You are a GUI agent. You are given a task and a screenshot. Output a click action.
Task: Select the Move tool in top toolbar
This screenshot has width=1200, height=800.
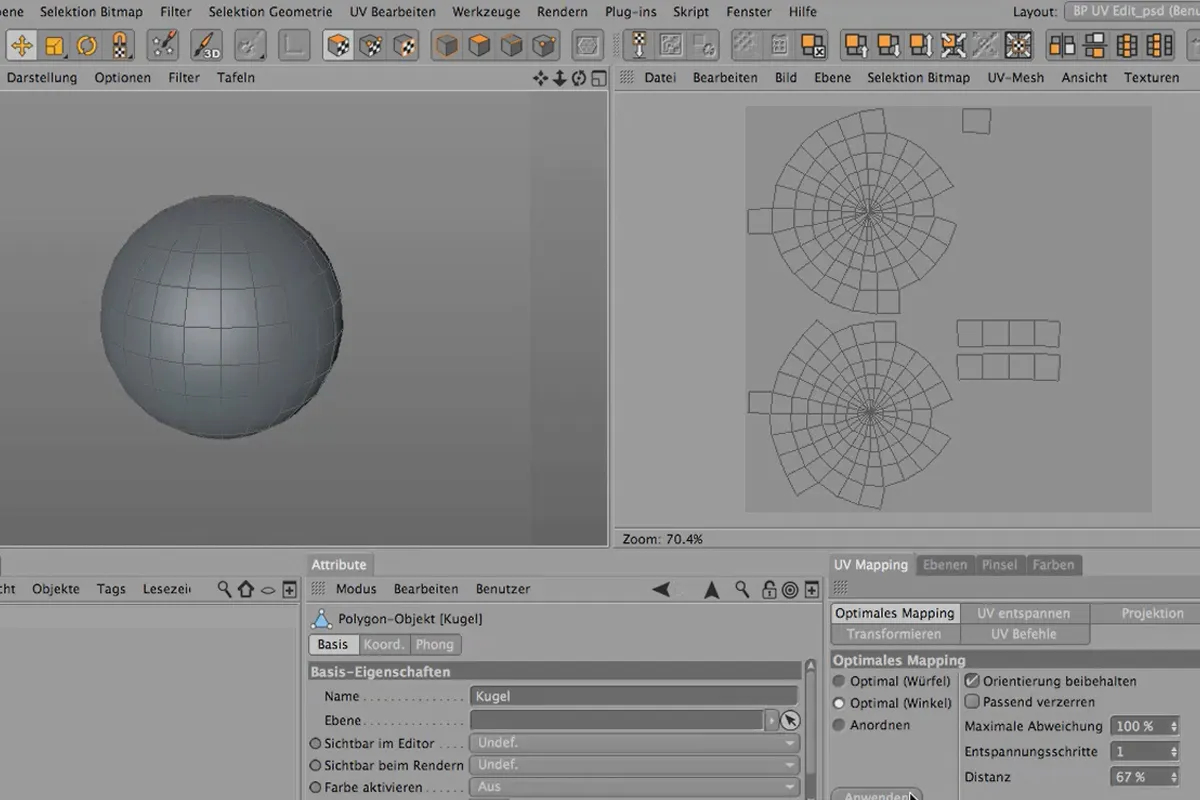click(x=22, y=45)
